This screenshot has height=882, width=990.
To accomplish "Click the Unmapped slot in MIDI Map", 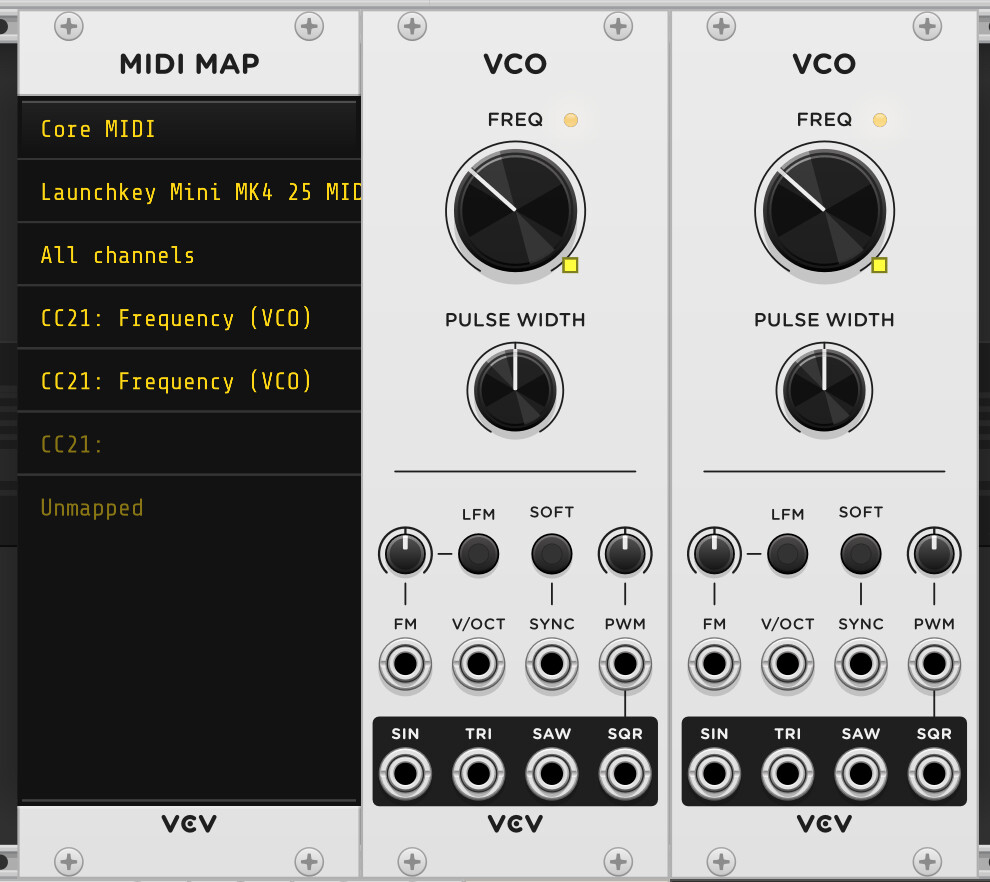I will (x=188, y=508).
